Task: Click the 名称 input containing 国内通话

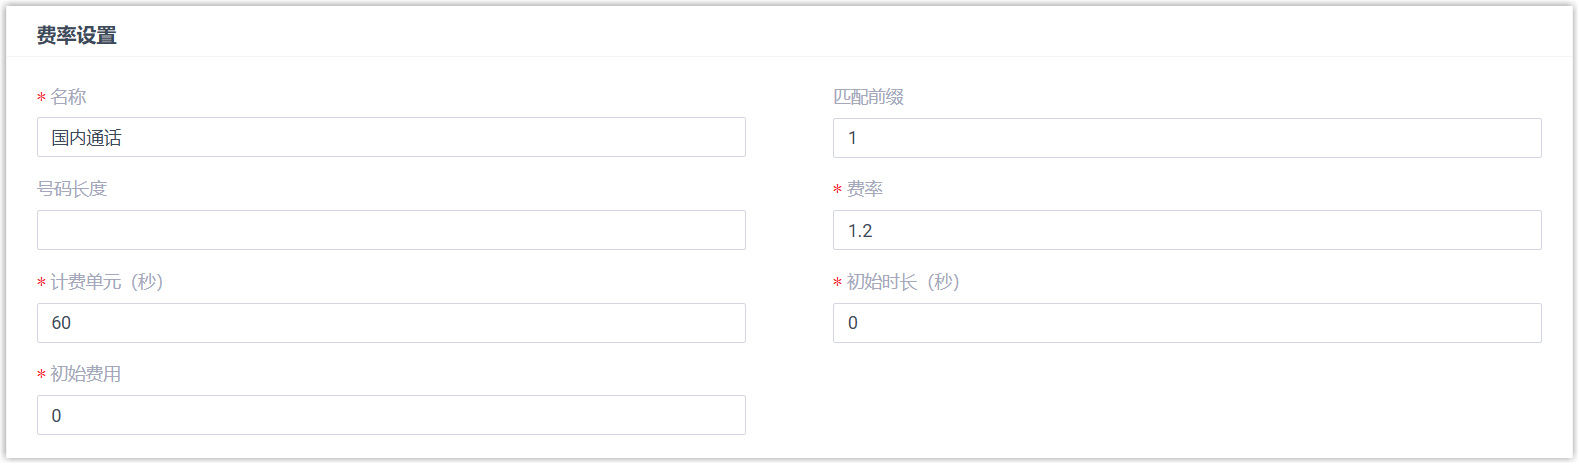Action: (391, 138)
